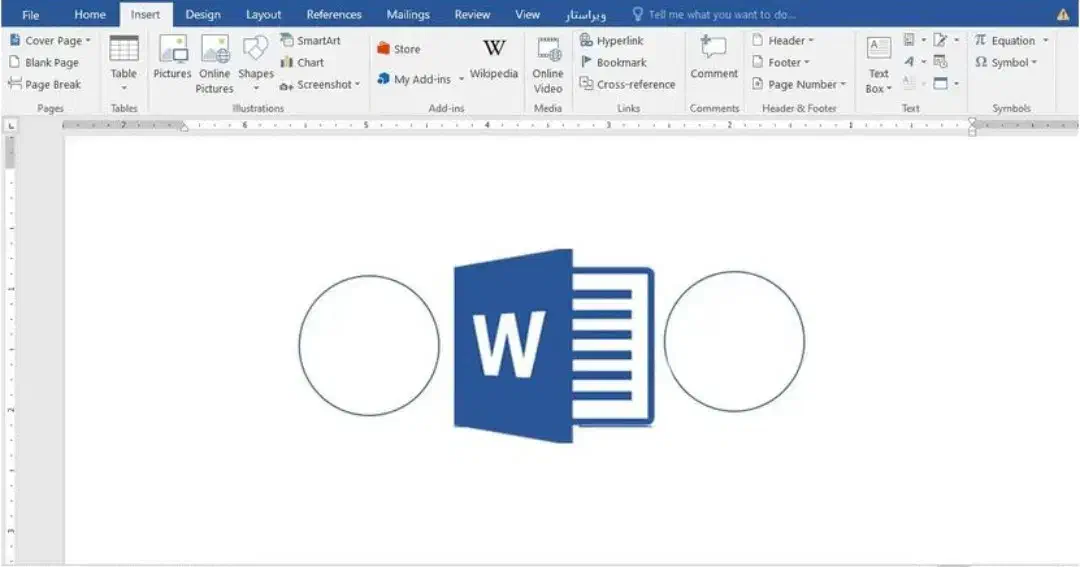This screenshot has width=1080, height=567.
Task: Open the Shapes dropdown gallery
Action: pos(256,87)
